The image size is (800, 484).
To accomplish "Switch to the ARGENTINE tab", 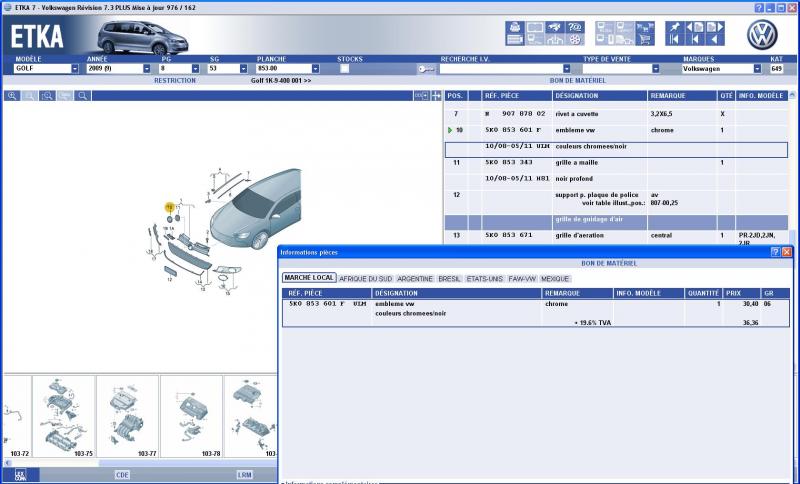I will (x=415, y=279).
